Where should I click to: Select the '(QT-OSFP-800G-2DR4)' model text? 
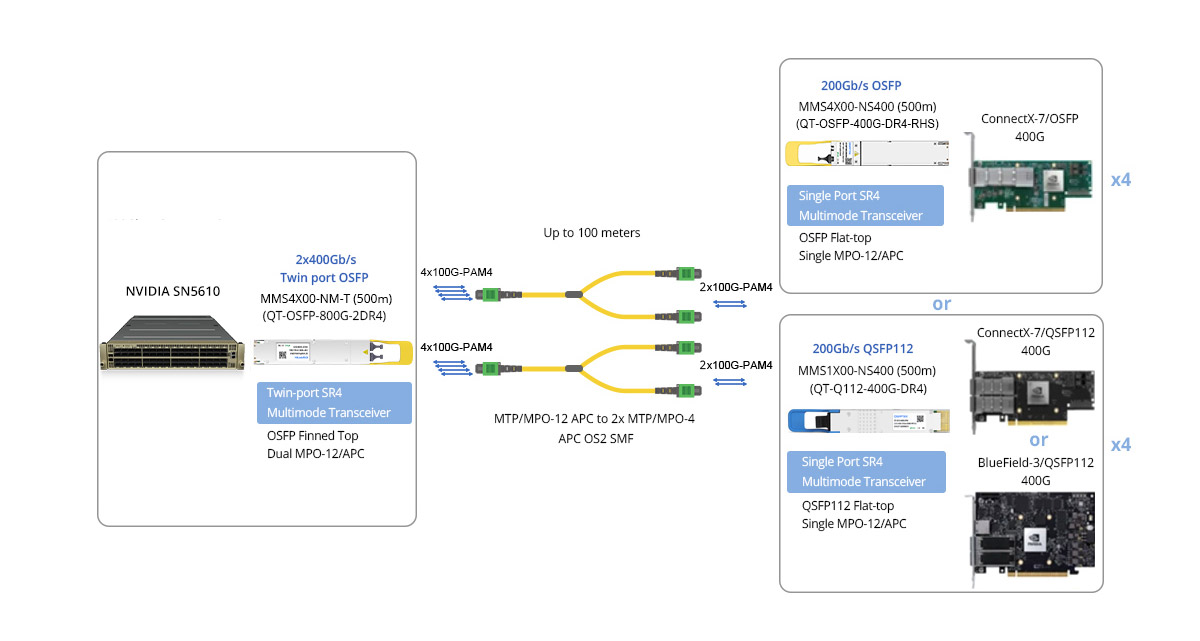[325, 316]
